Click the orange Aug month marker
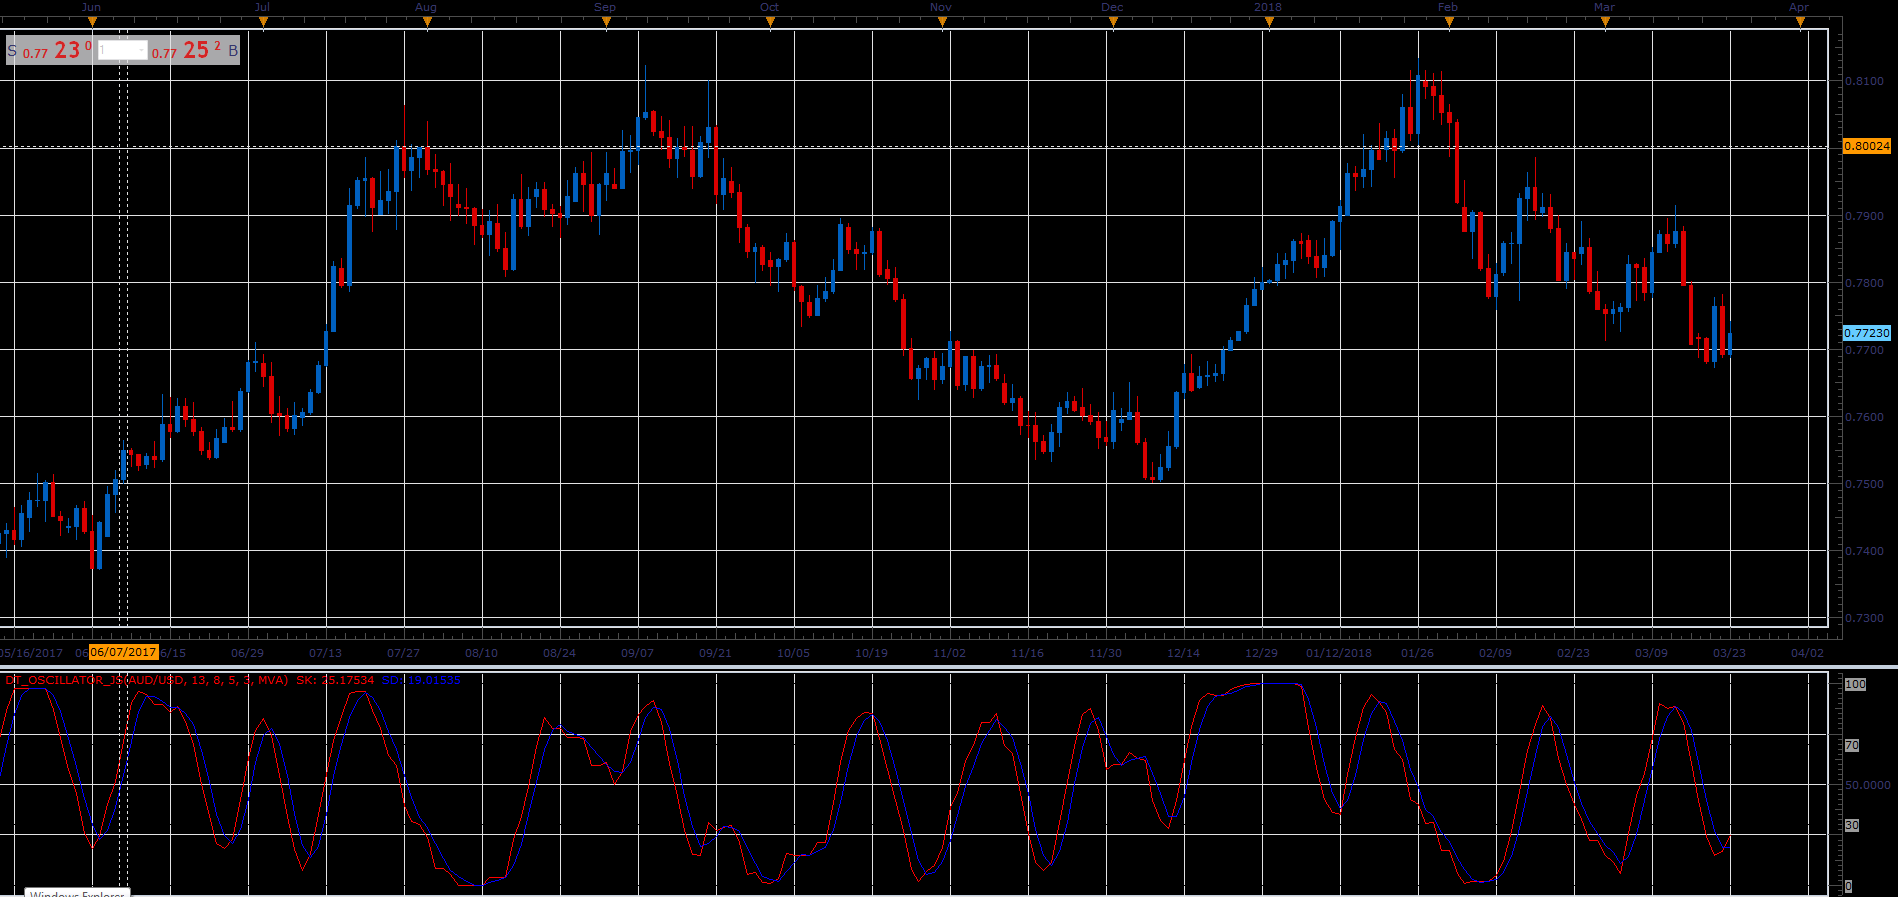The image size is (1898, 897). tap(427, 22)
